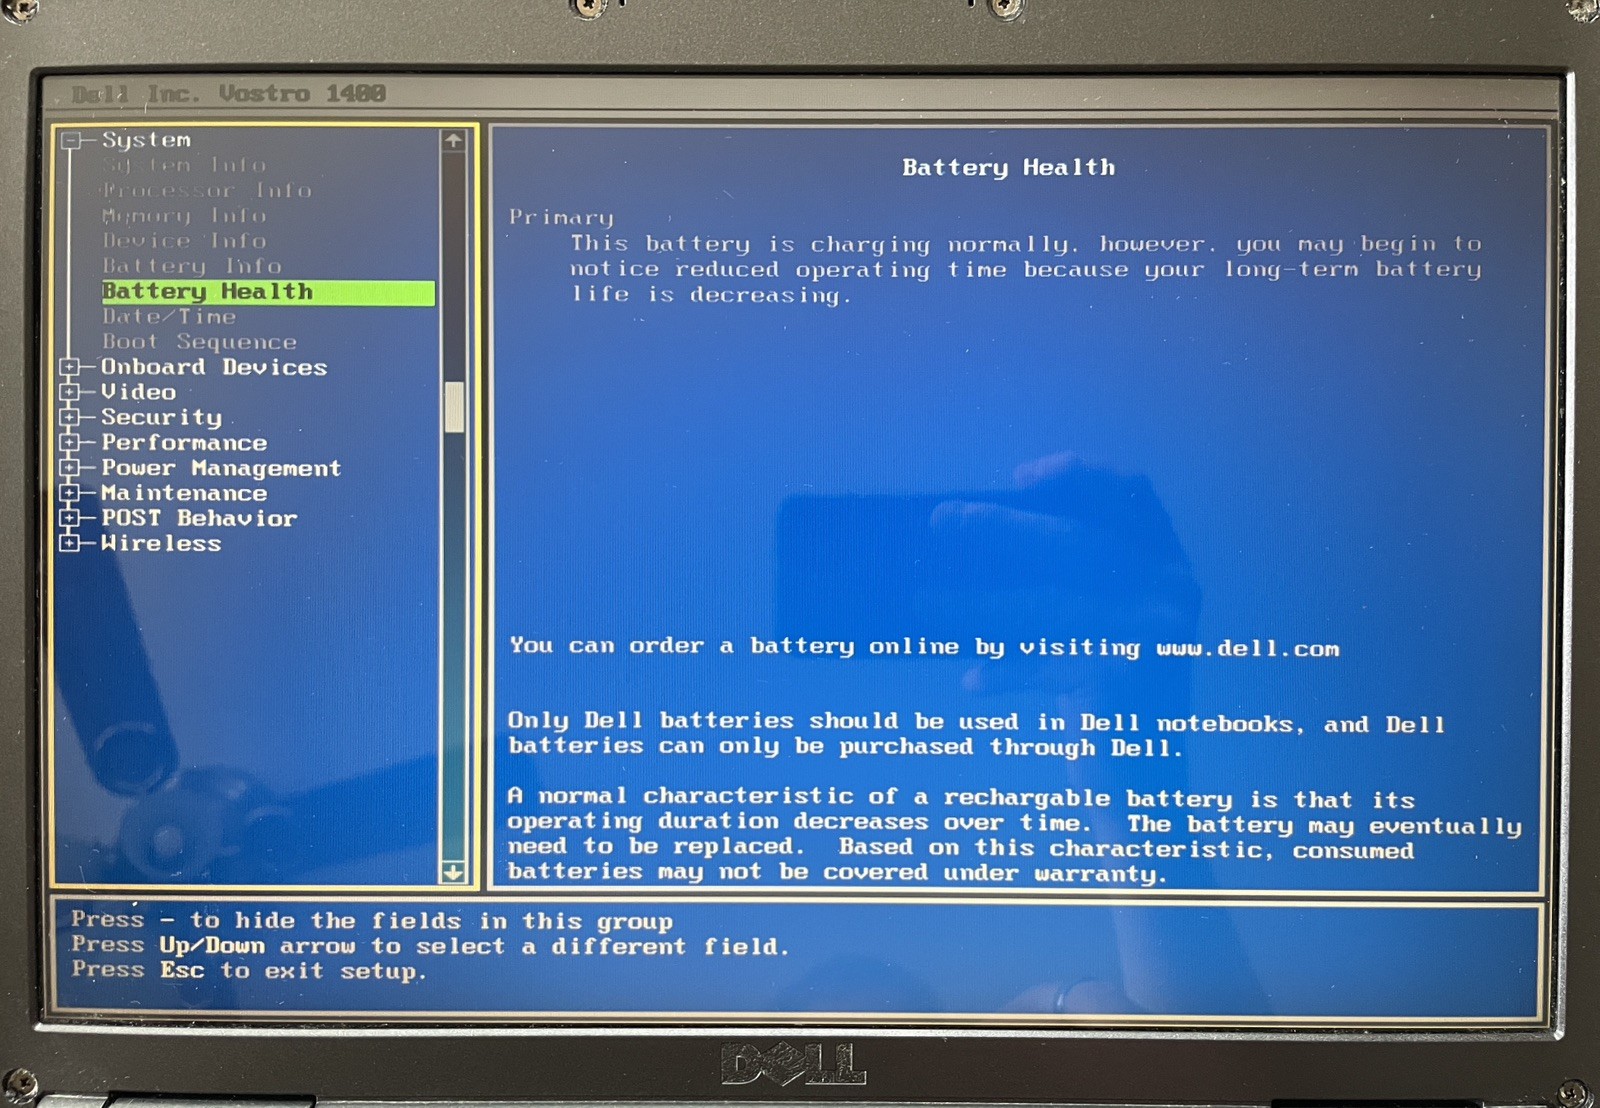1600x1108 pixels.
Task: Select the Maintenance label
Action: coord(184,493)
